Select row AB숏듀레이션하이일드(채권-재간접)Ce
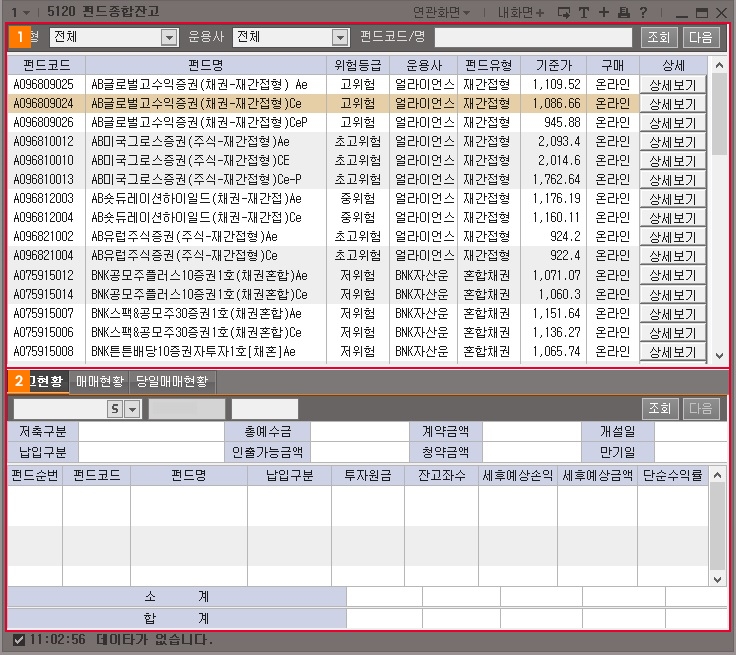The image size is (736, 655). pos(323,217)
